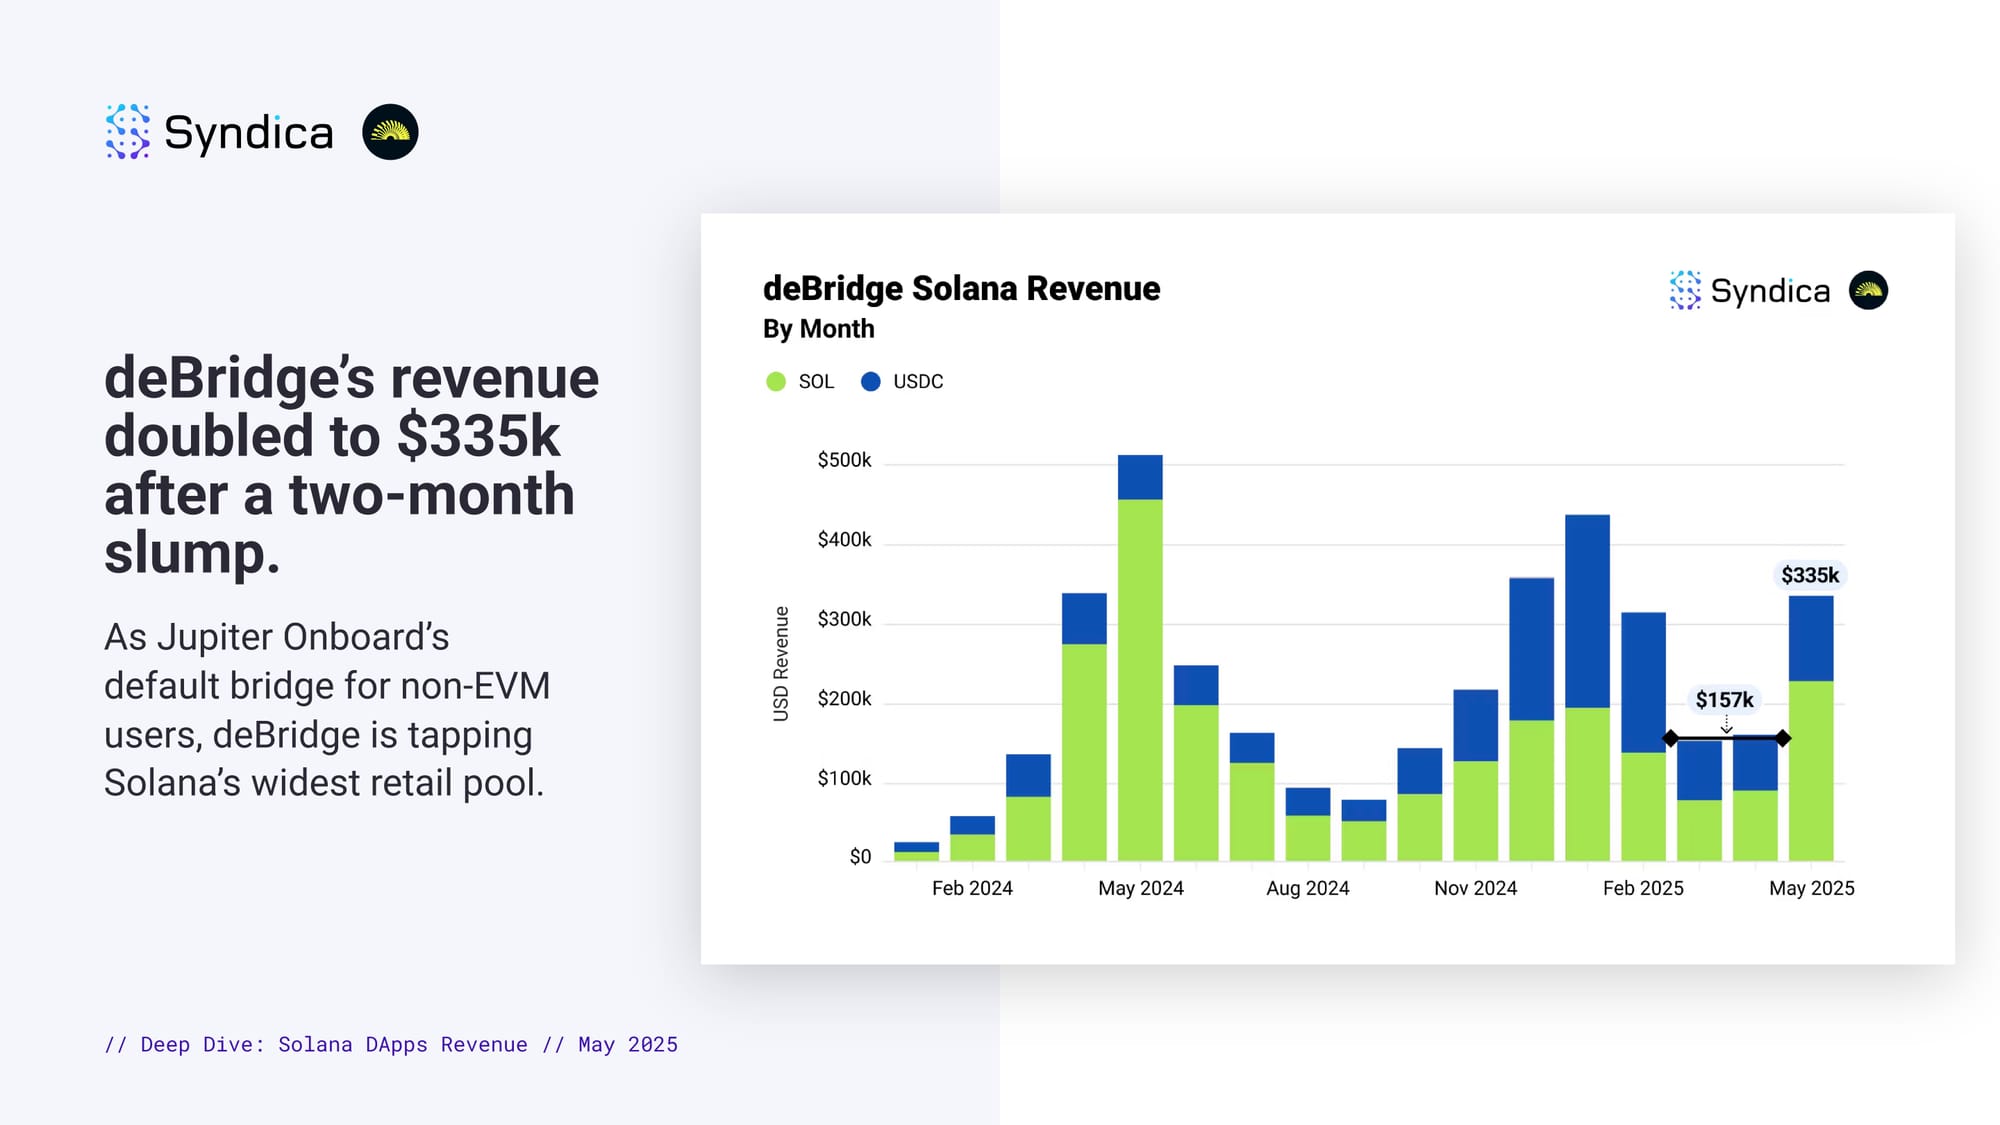Click the May 2024 x-axis label
The image size is (2000, 1125).
click(1140, 888)
